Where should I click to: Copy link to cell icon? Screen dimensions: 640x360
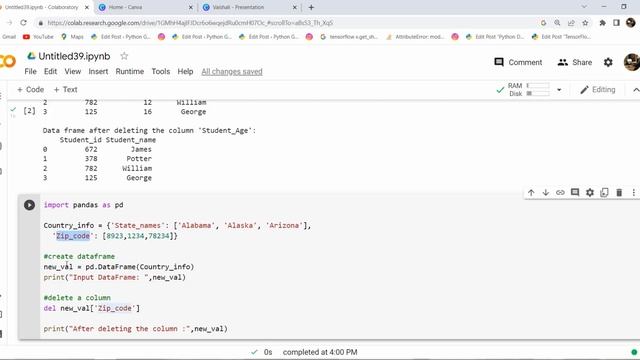560,192
